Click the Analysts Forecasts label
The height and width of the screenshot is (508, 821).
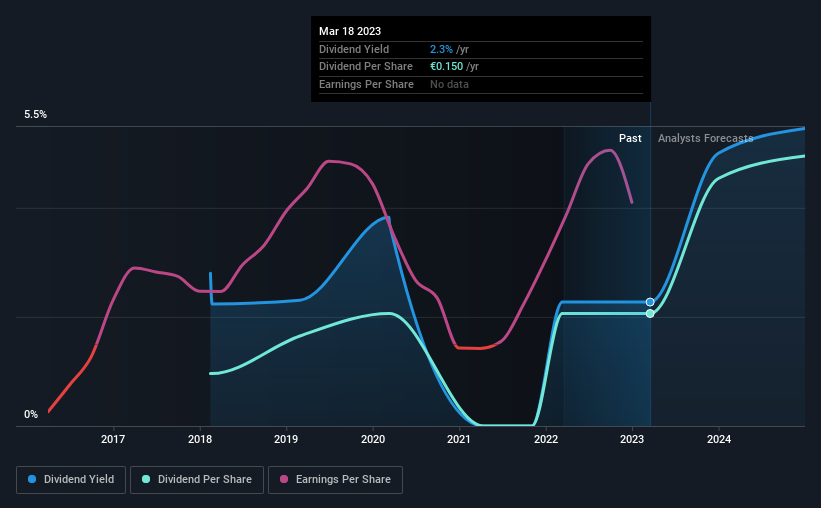coord(705,138)
